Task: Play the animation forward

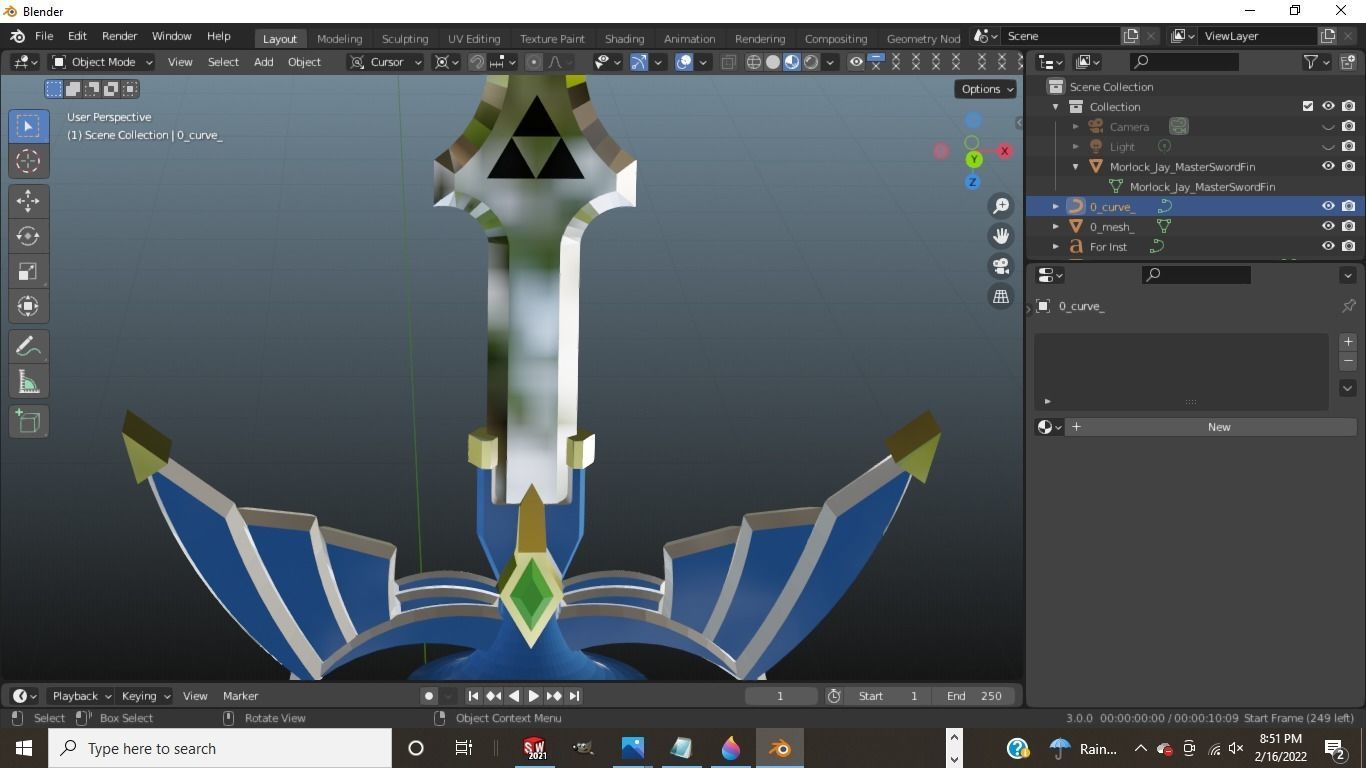Action: coord(533,696)
